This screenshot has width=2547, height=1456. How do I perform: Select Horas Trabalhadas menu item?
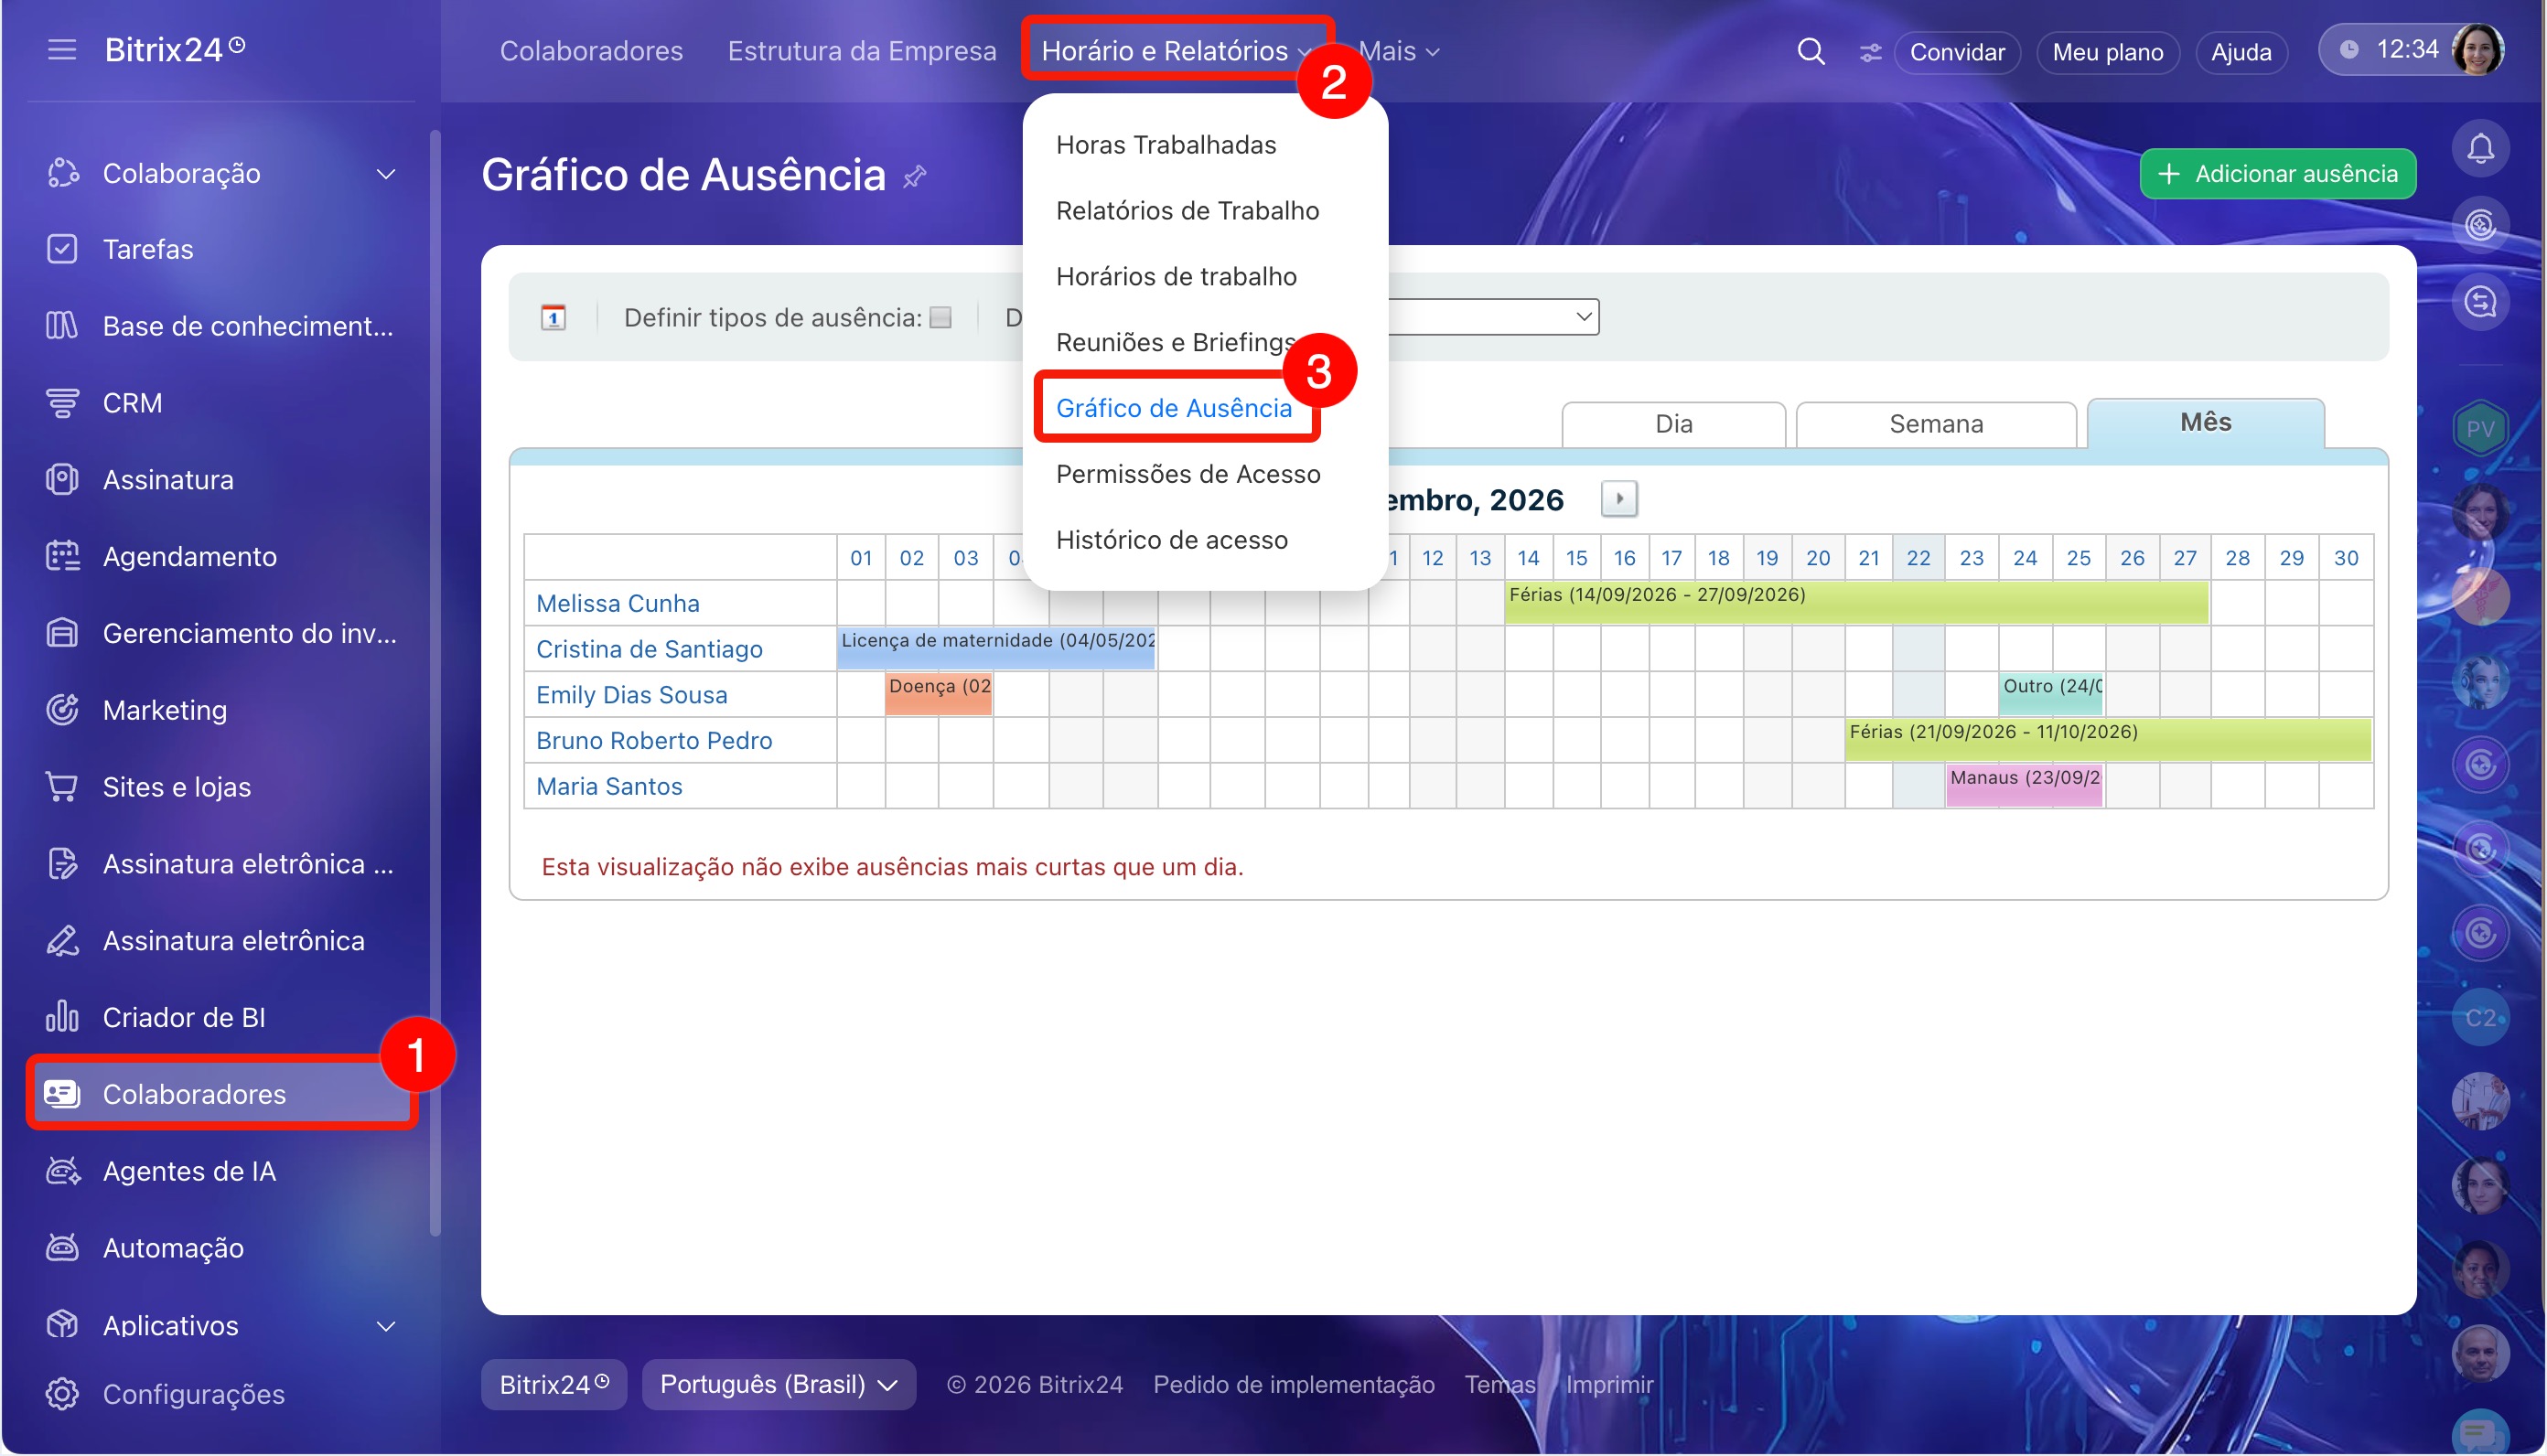point(1166,145)
